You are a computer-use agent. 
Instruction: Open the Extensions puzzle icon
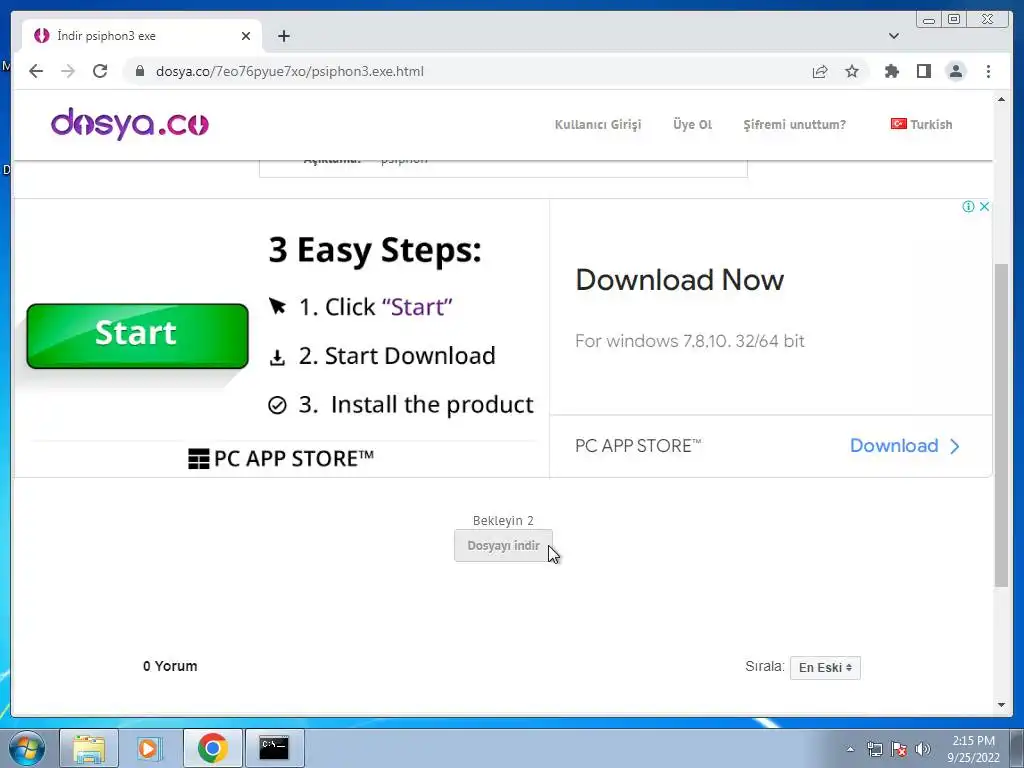coord(891,71)
